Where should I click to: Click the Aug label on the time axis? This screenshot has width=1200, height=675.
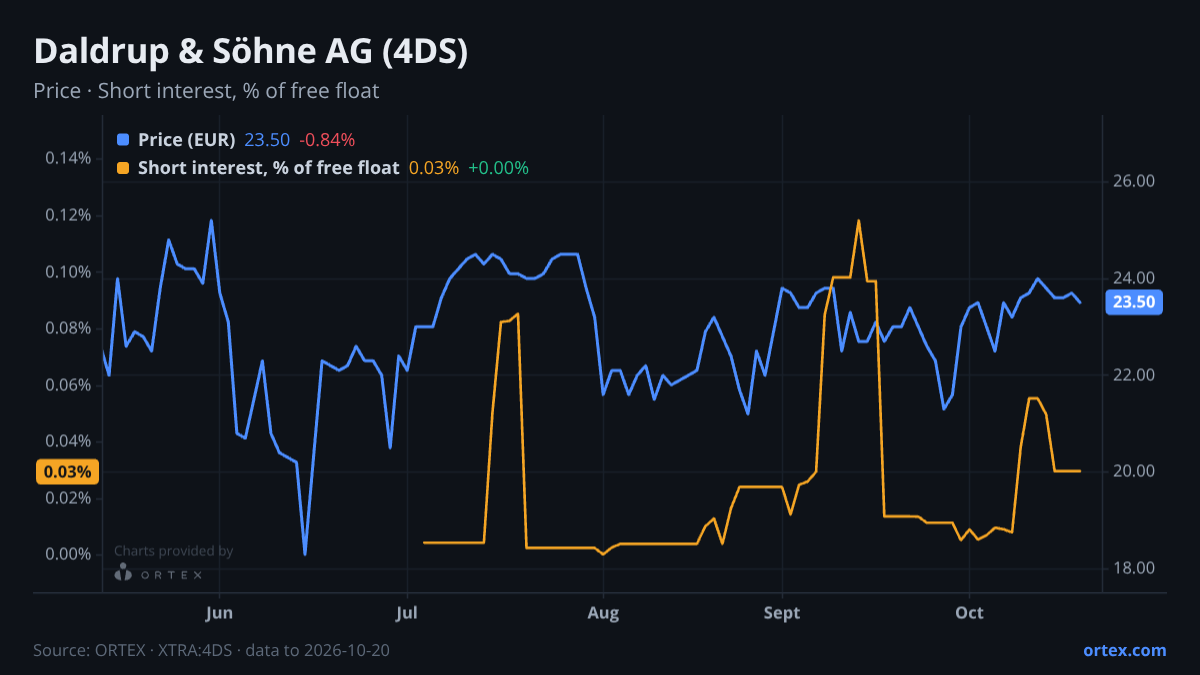click(602, 613)
